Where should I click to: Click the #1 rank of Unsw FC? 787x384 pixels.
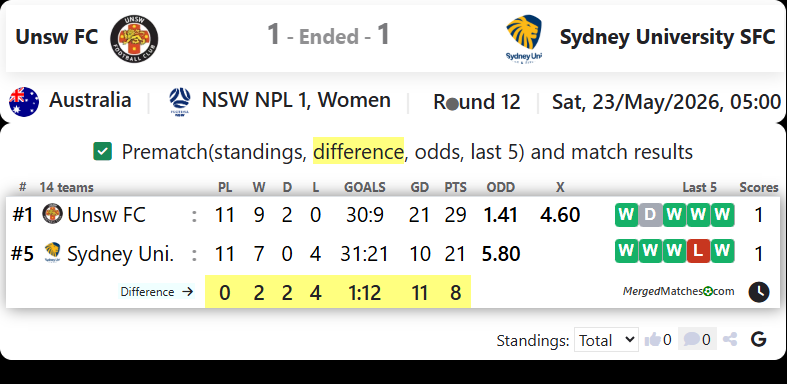[x=23, y=215]
